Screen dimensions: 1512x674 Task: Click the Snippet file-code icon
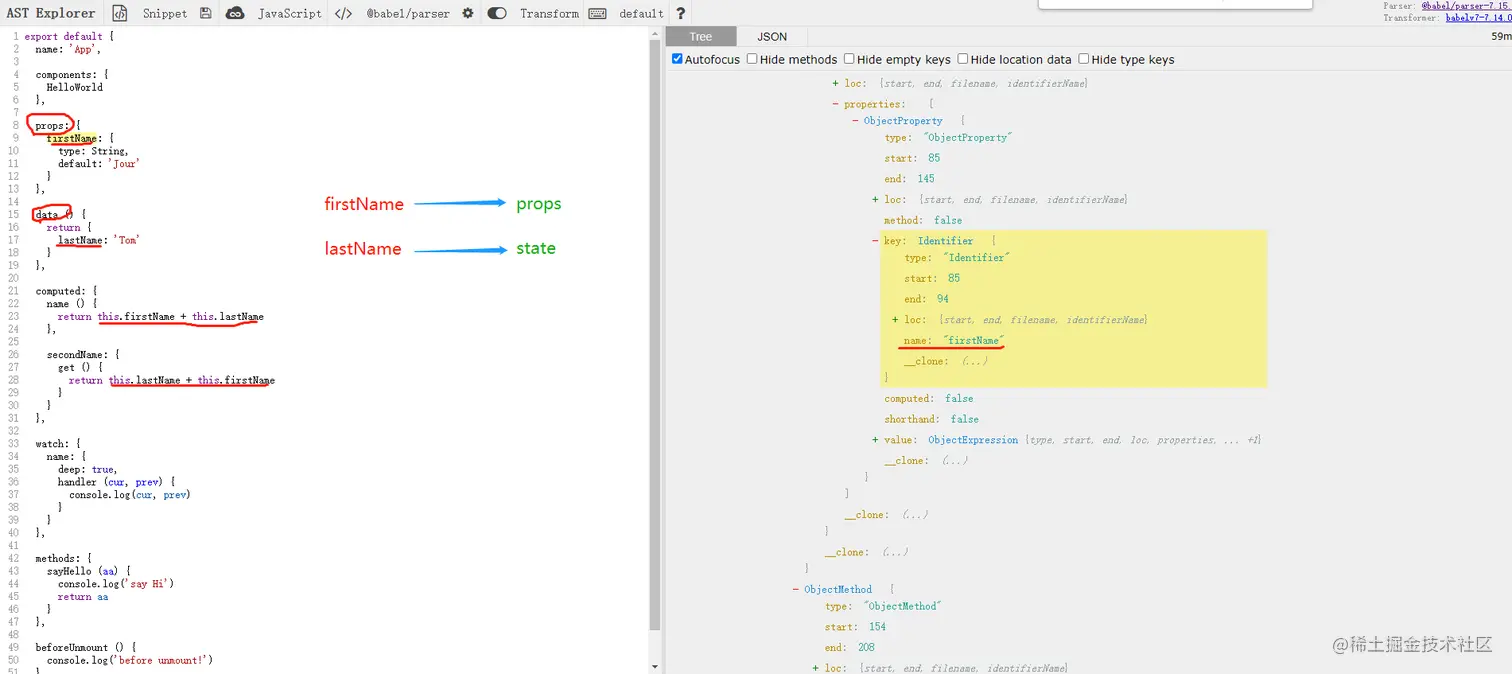coord(121,13)
